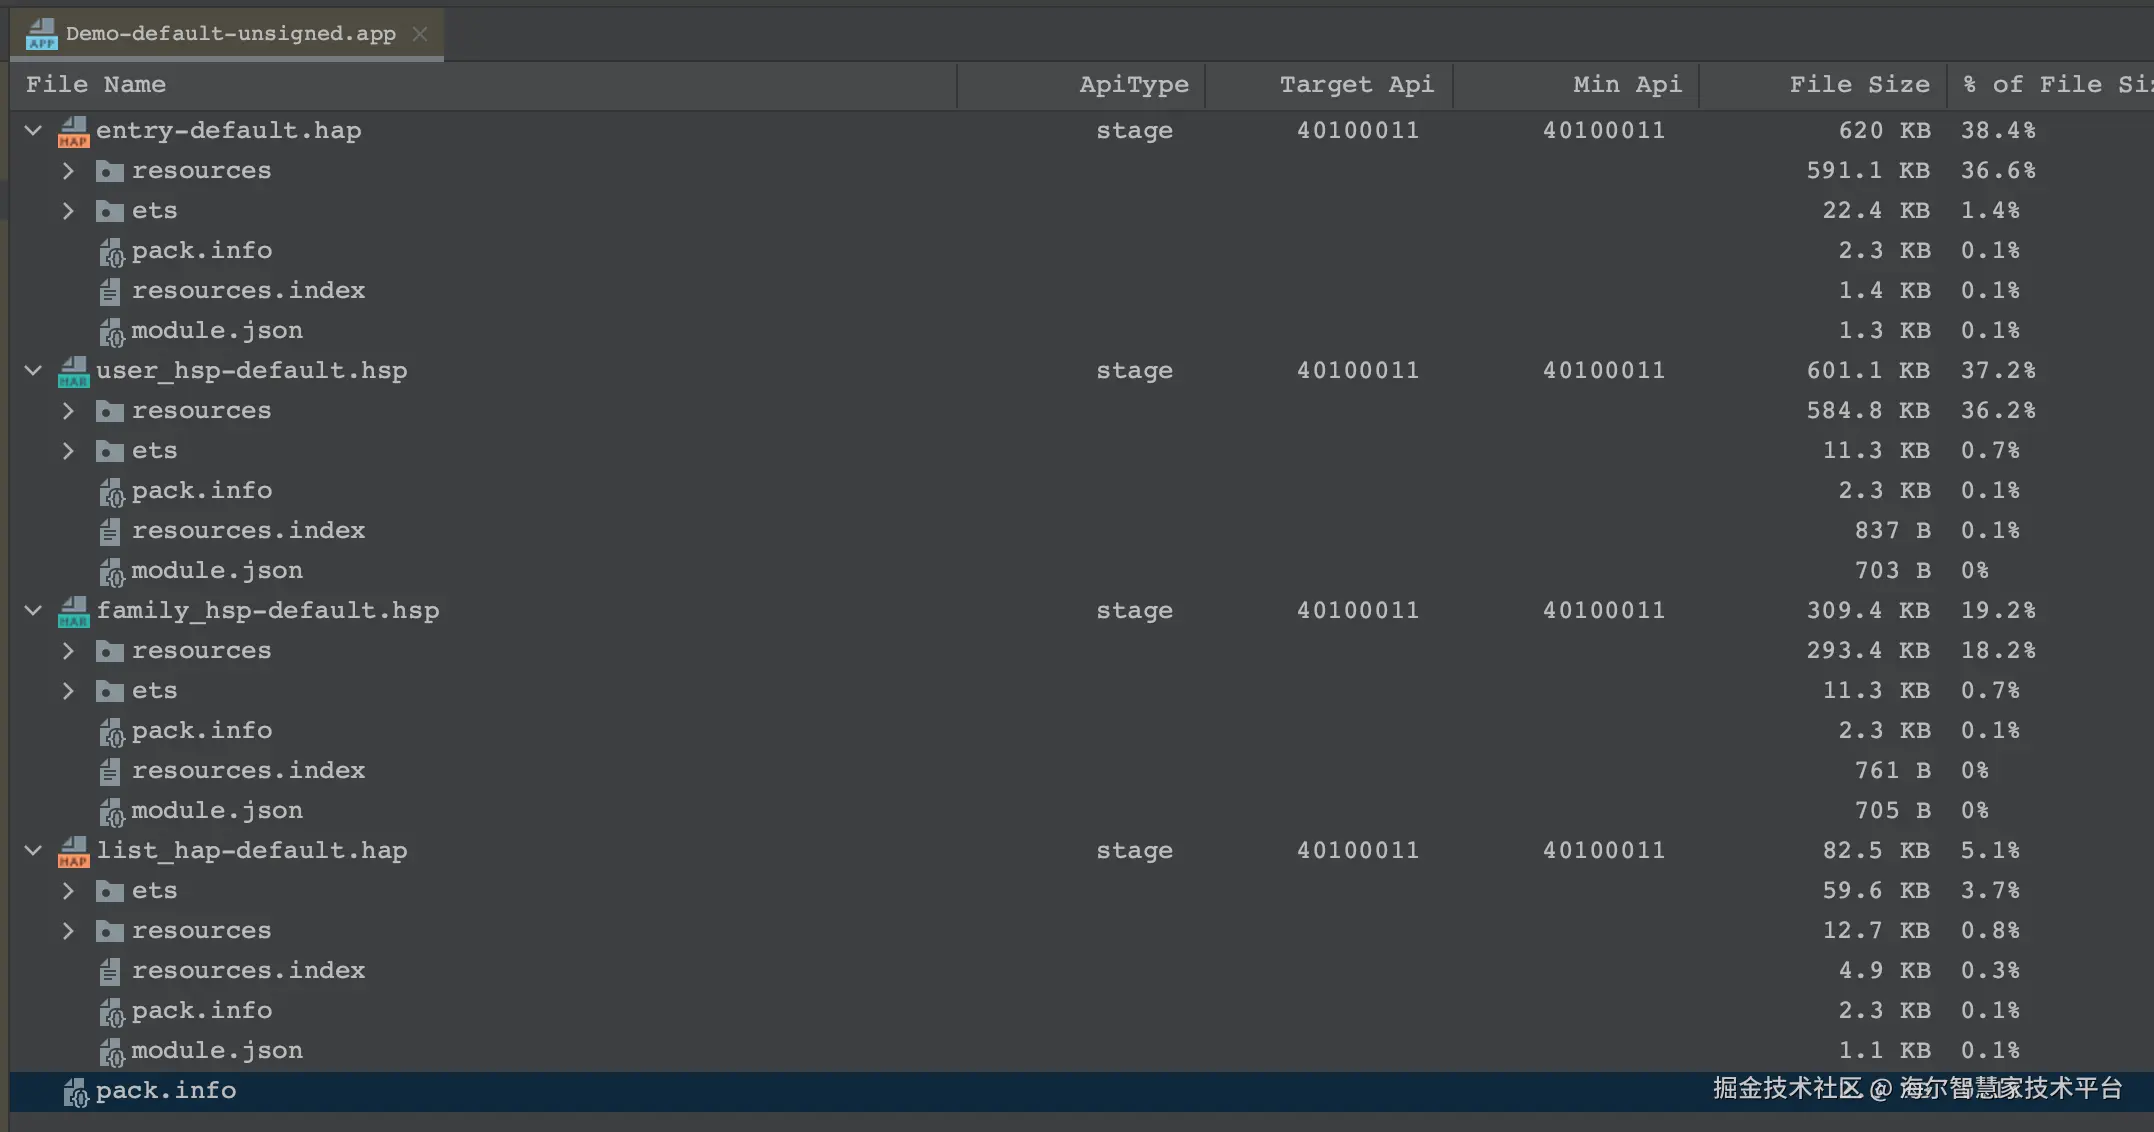Click the list_hap-default.hap HAP icon
Image resolution: width=2154 pixels, height=1132 pixels.
(x=73, y=851)
